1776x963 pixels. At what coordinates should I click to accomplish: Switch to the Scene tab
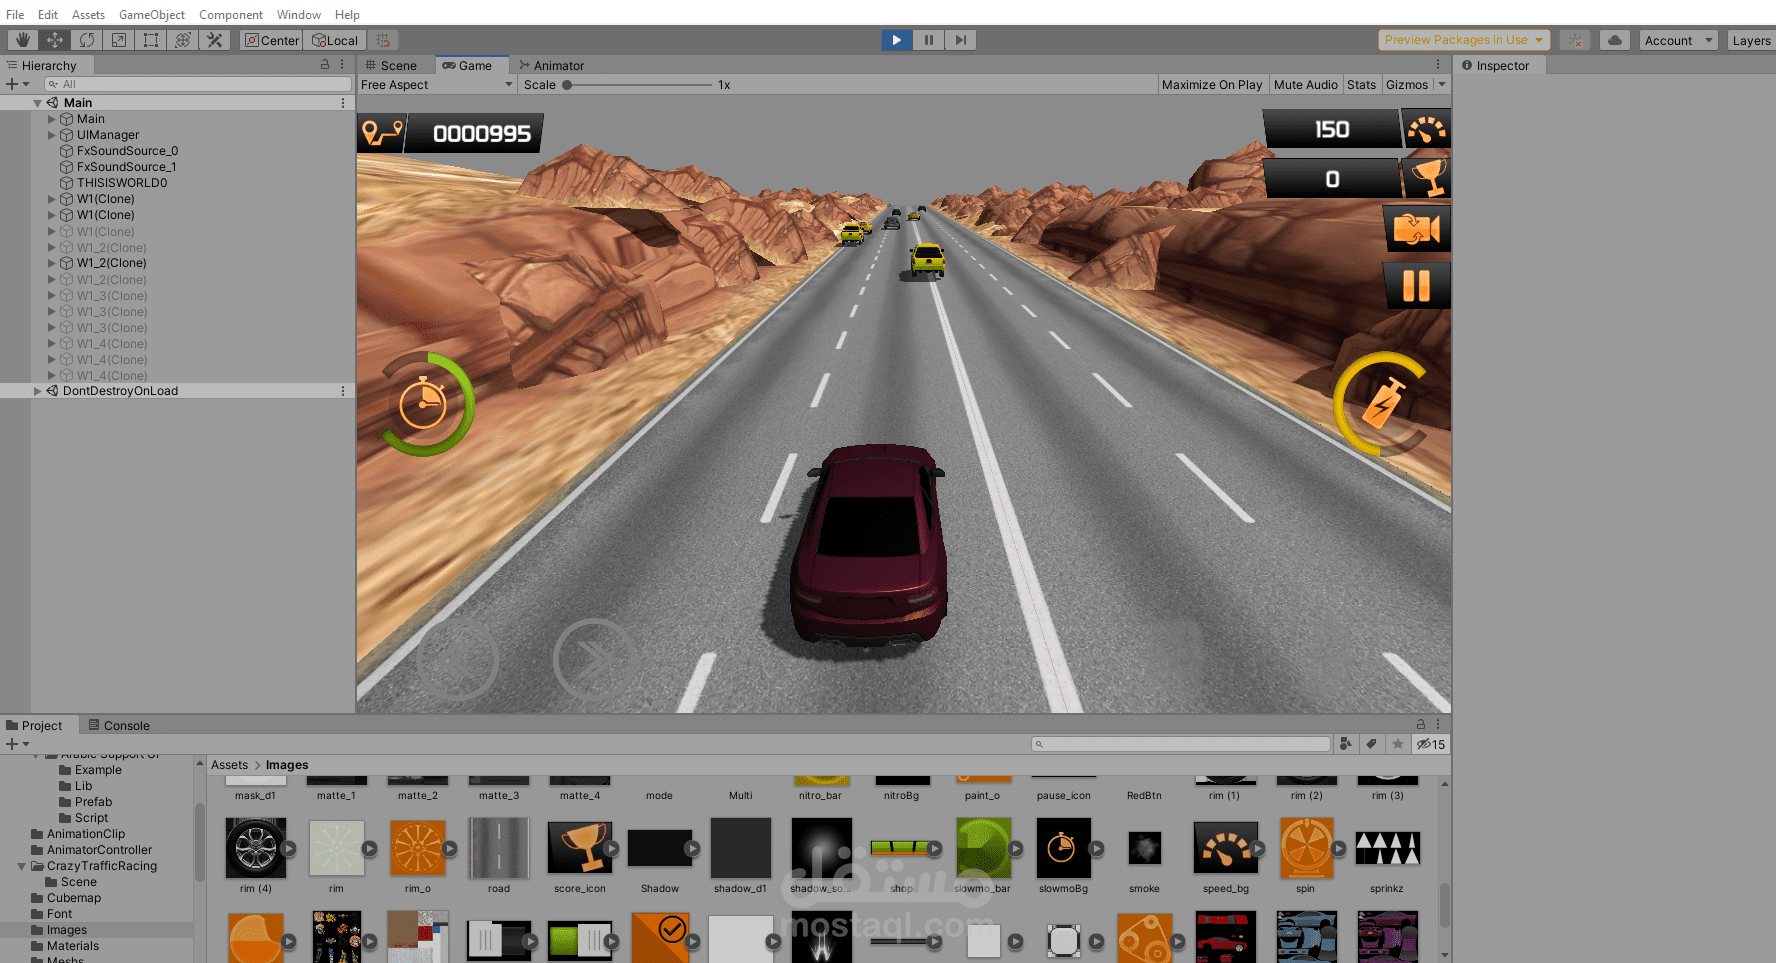click(392, 65)
